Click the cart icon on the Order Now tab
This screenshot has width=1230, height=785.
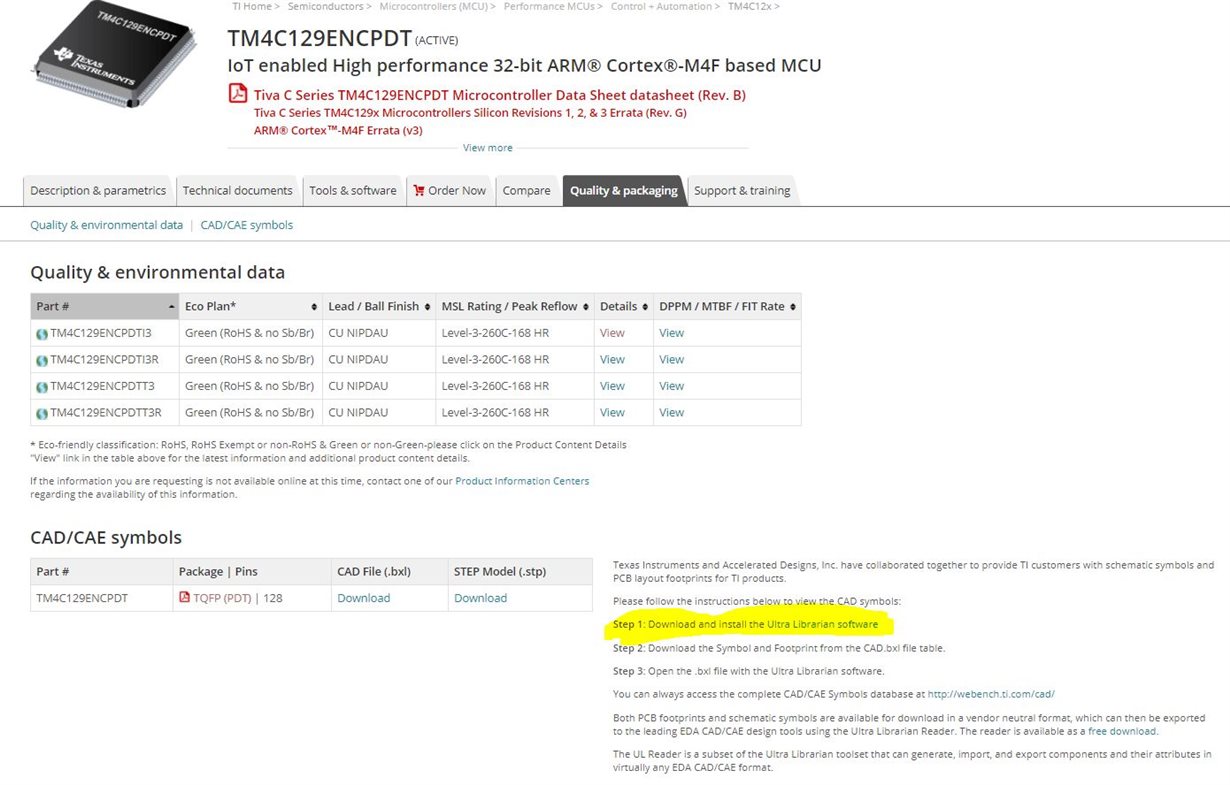click(419, 190)
